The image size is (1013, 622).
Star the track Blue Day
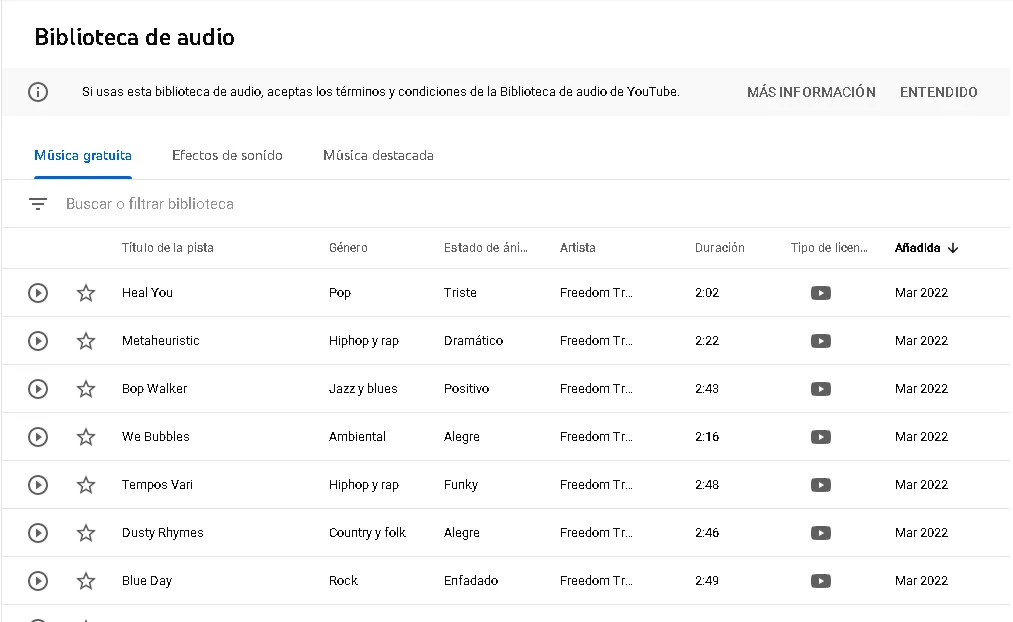point(85,580)
